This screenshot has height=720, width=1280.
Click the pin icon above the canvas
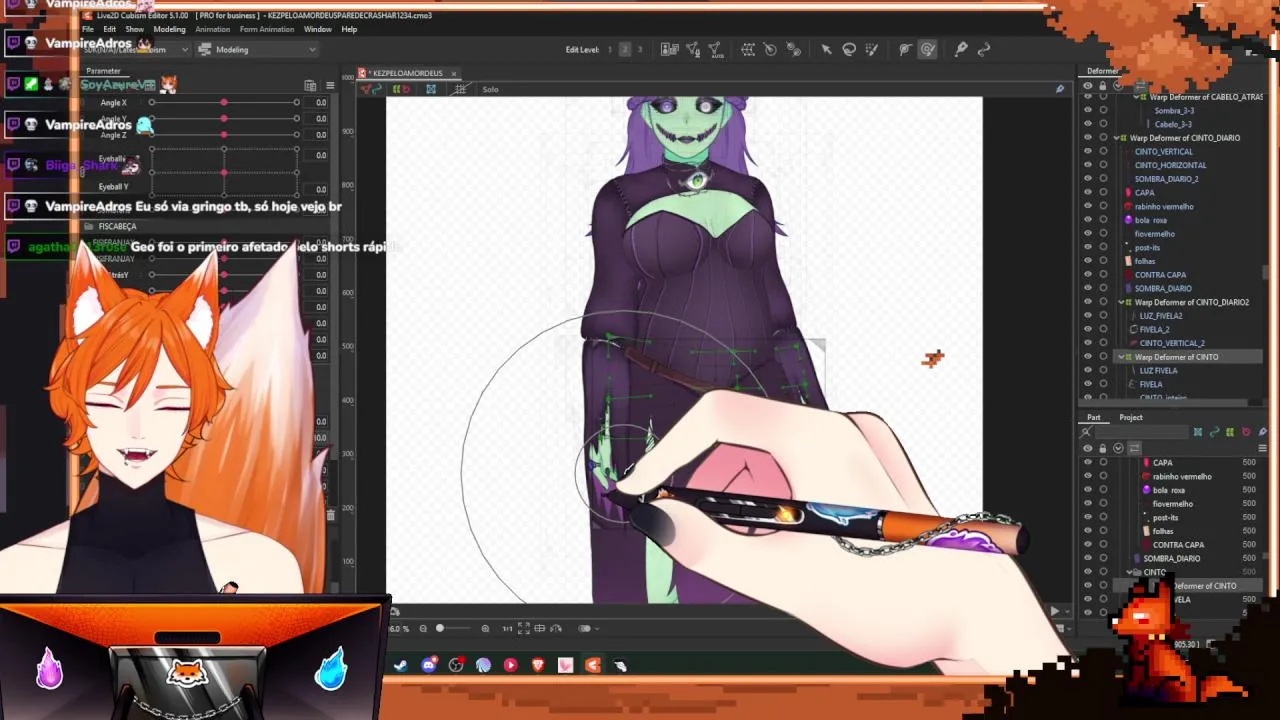(x=1060, y=89)
